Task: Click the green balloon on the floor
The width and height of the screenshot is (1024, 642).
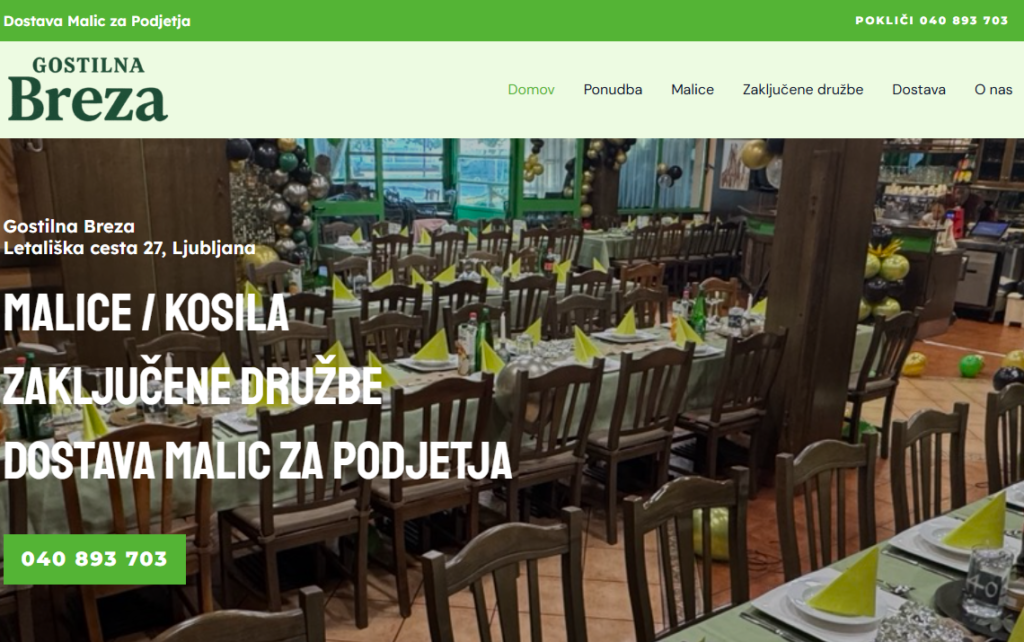Action: tap(971, 366)
